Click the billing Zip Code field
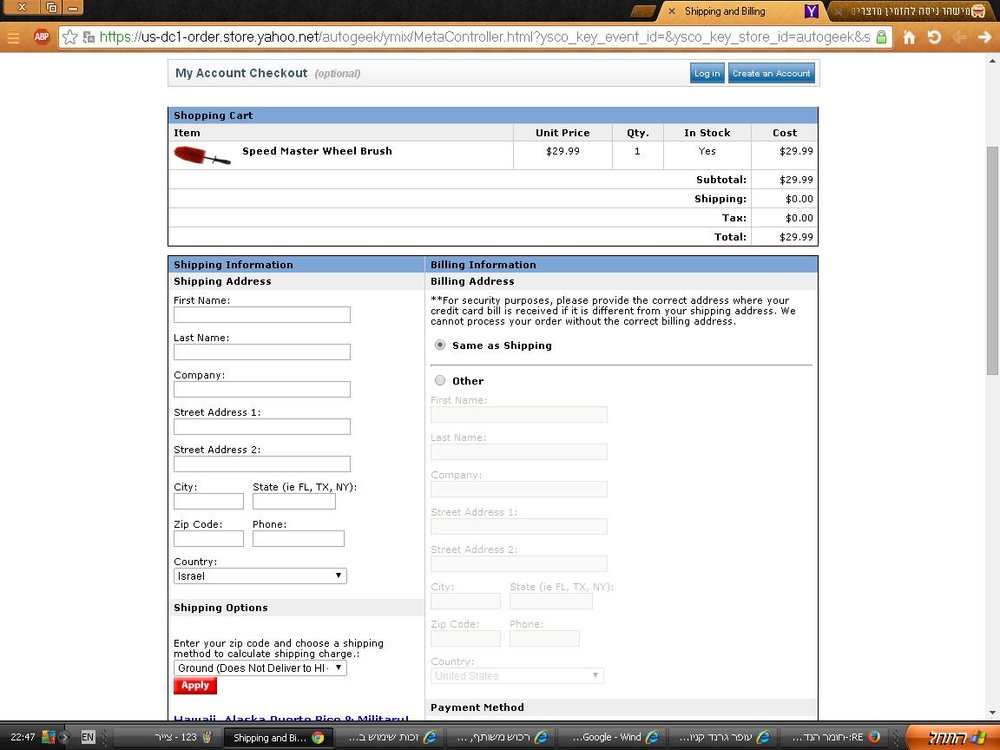The width and height of the screenshot is (1000, 750). (x=466, y=638)
